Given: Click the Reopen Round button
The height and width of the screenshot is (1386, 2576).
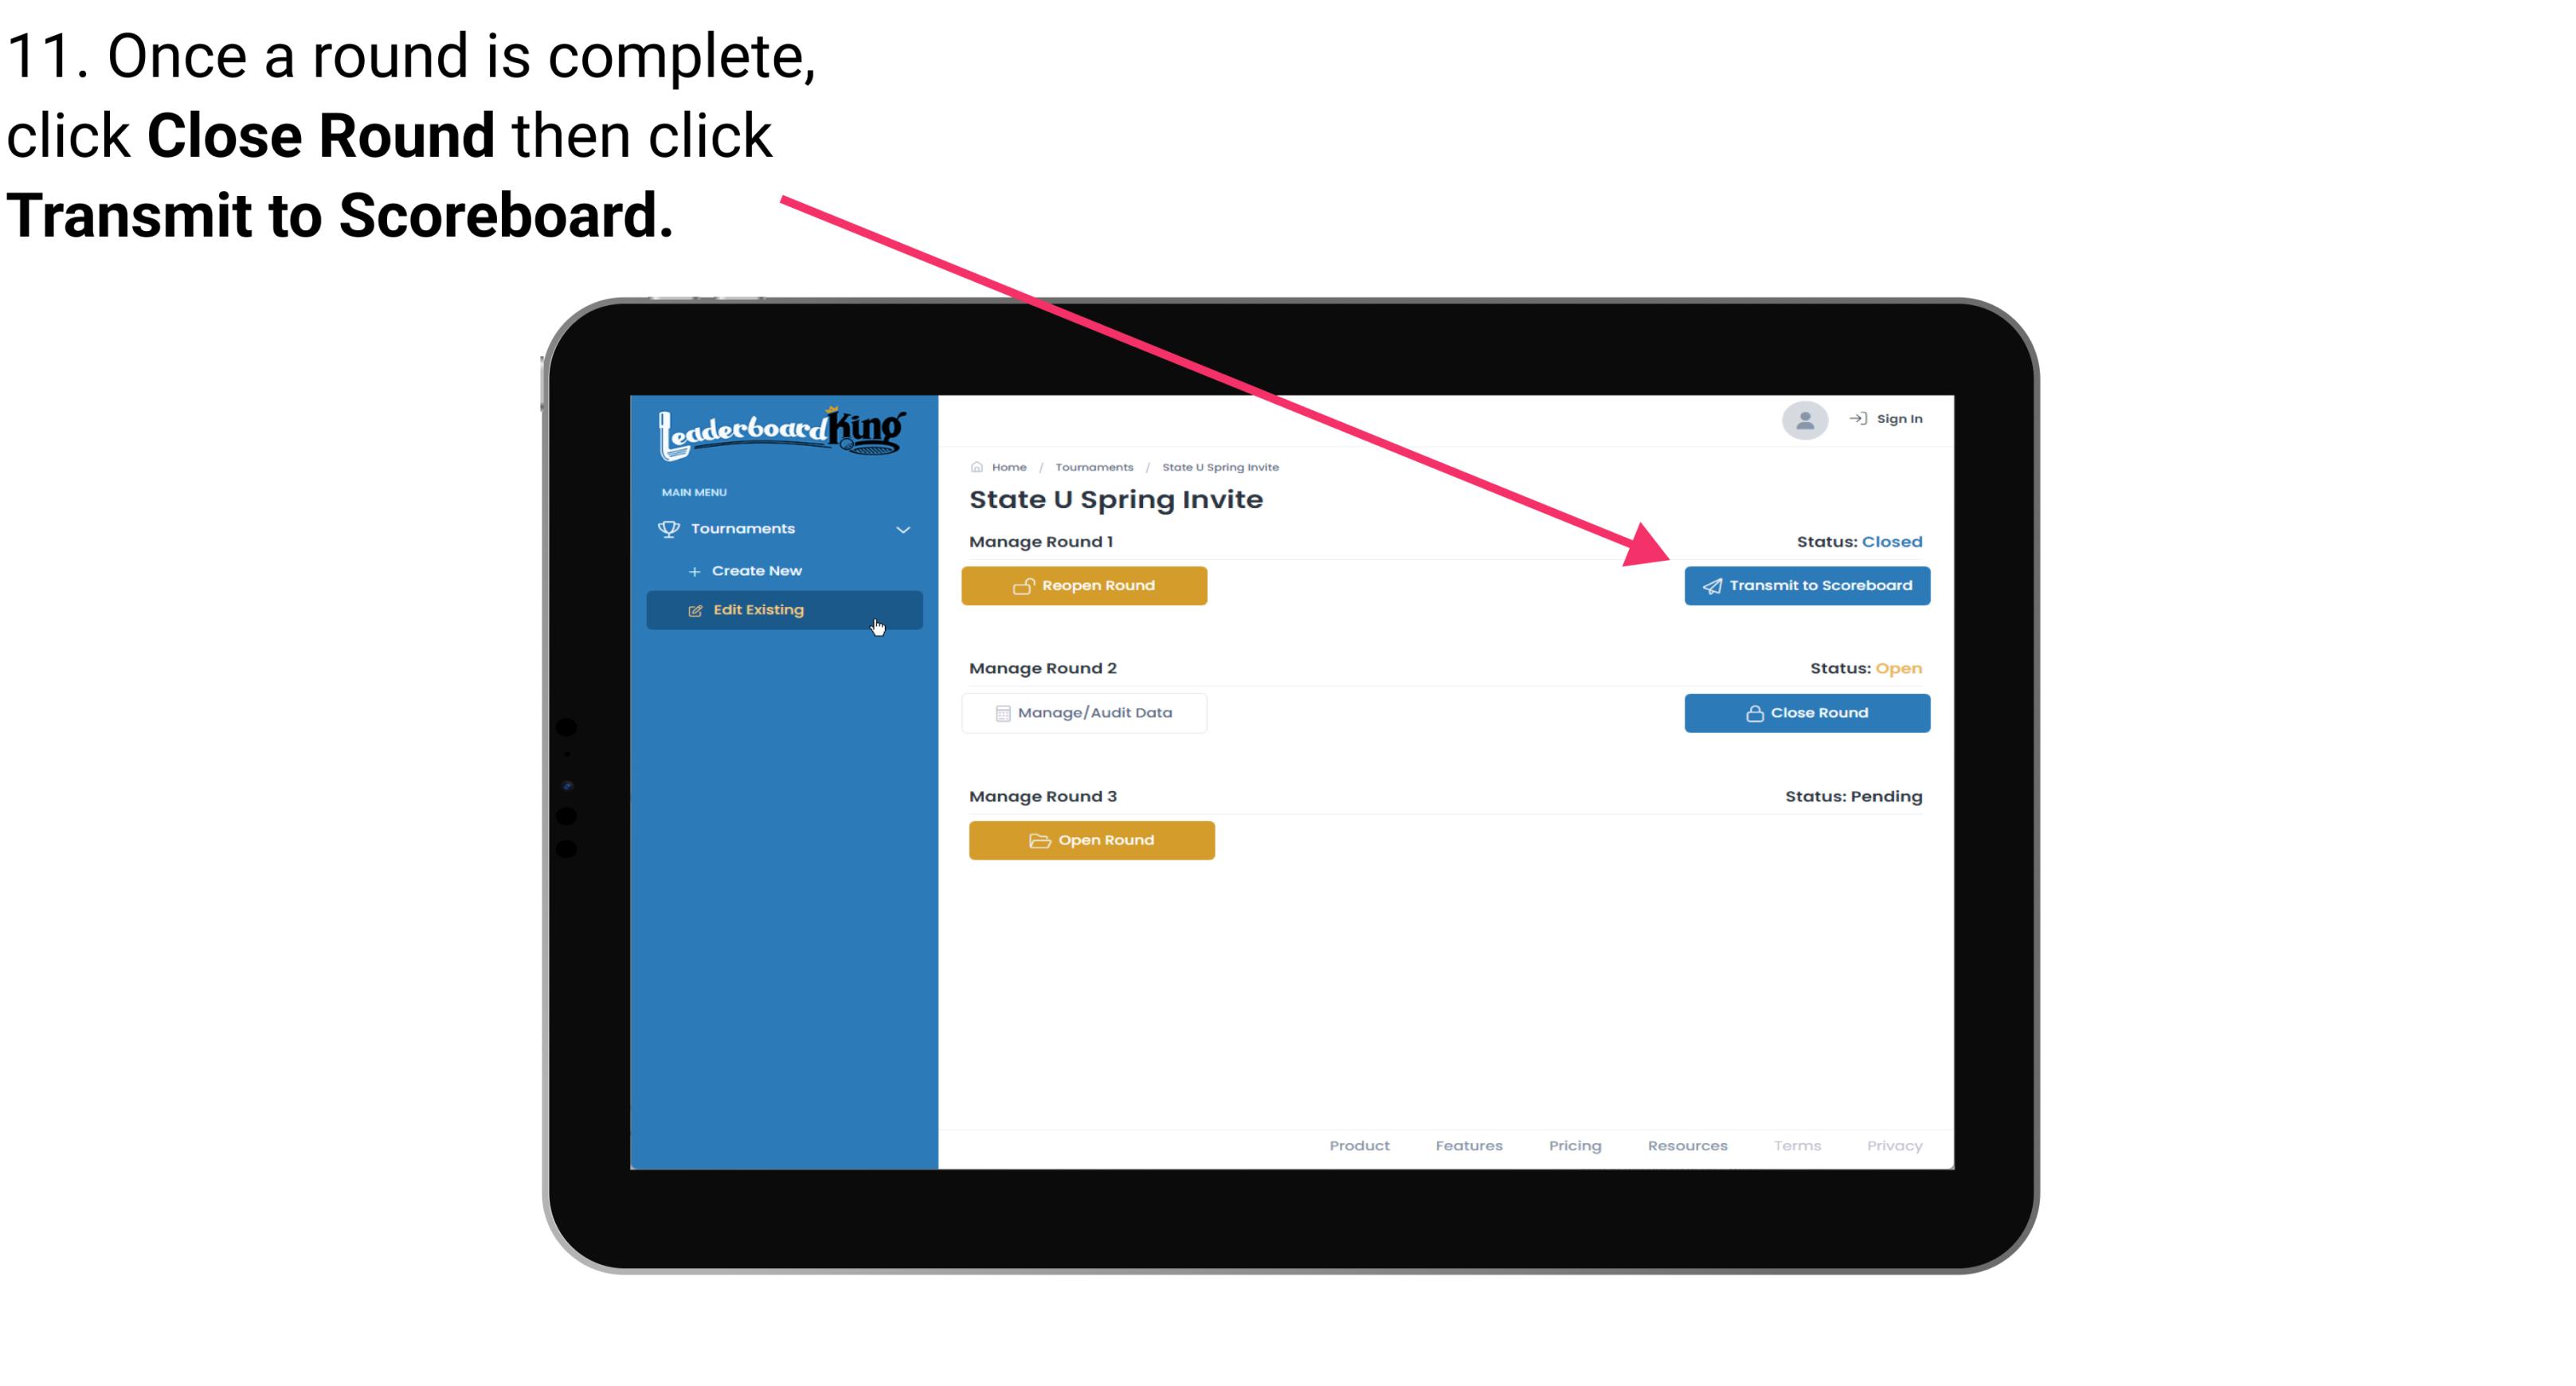Looking at the screenshot, I should coord(1088,584).
